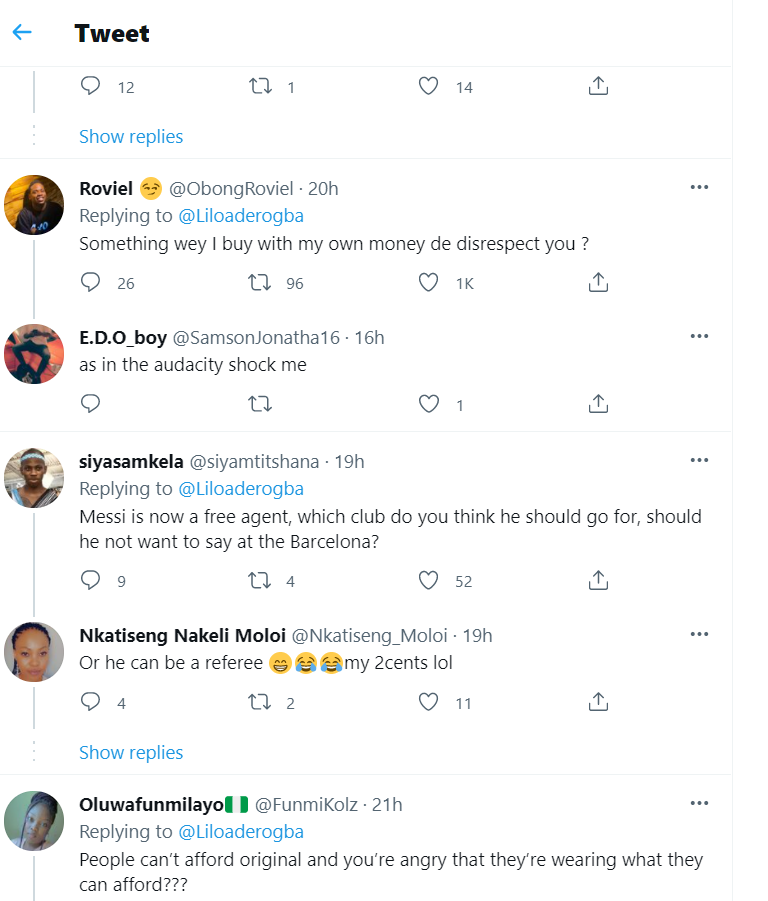Like siyasamkela's tweet about Messi

coord(429,580)
